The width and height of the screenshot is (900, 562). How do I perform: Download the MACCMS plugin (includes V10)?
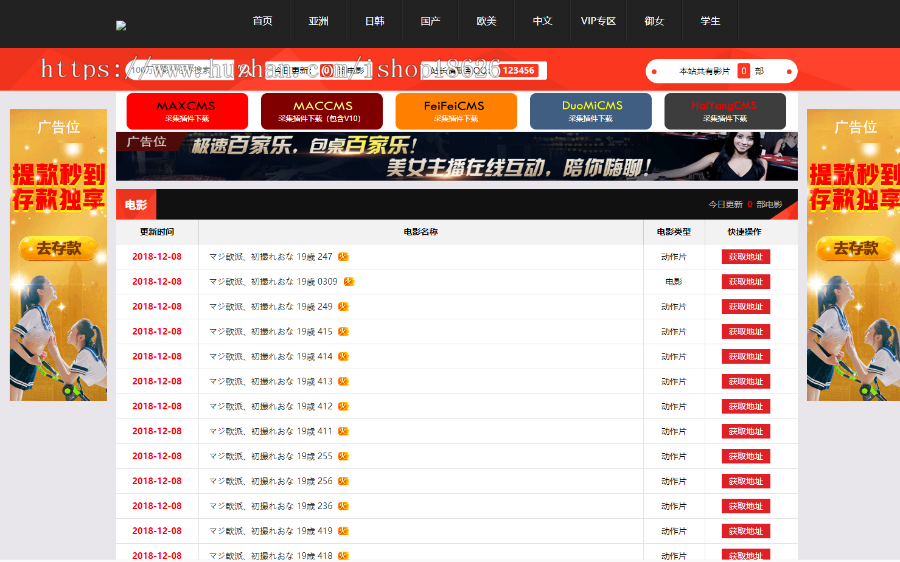click(x=321, y=111)
